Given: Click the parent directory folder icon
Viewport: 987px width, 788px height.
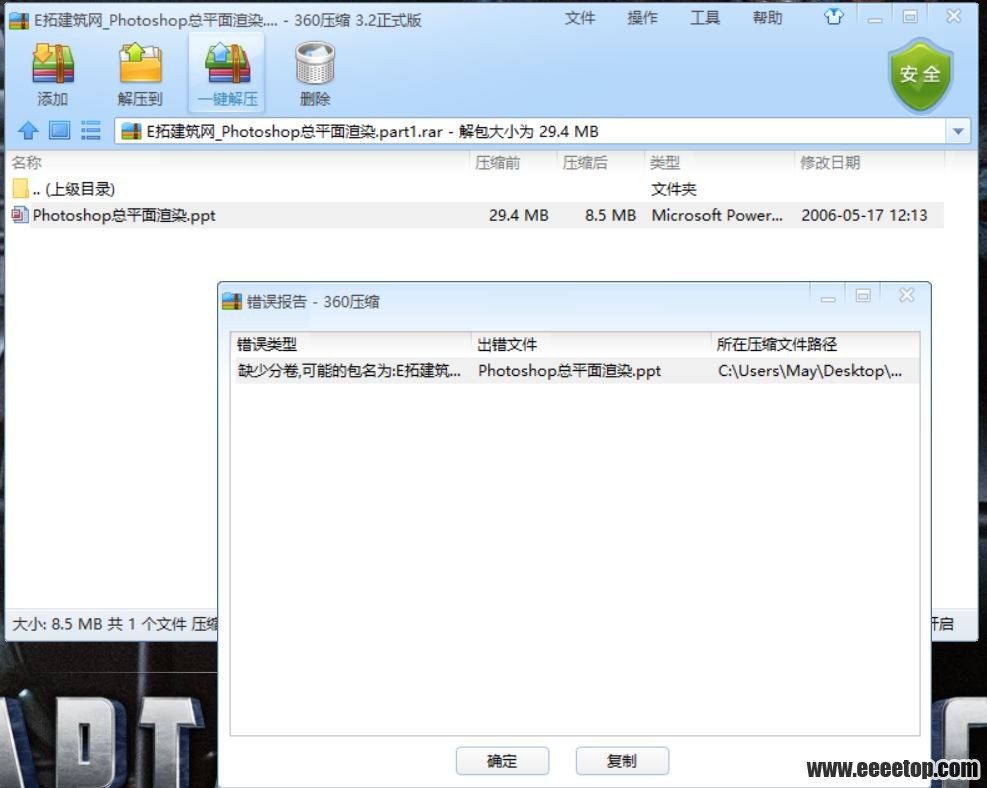Looking at the screenshot, I should [x=20, y=188].
